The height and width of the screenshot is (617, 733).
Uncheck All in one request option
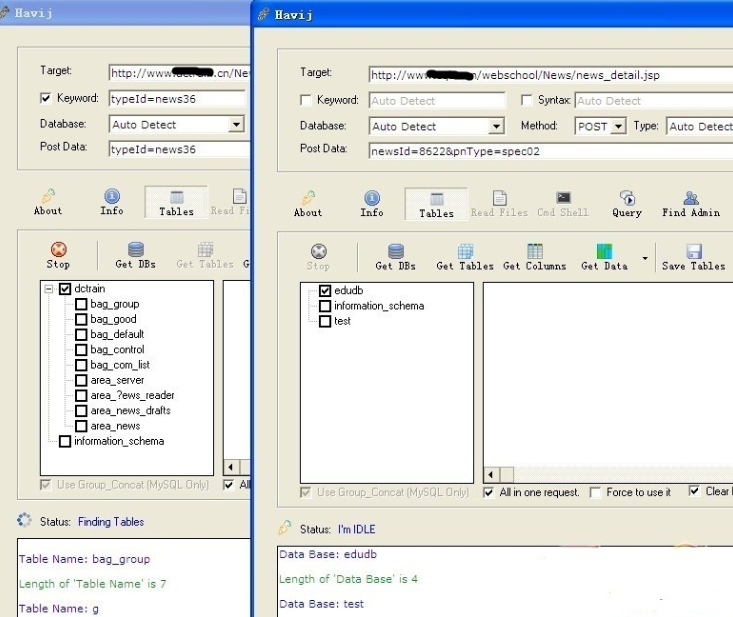point(489,492)
